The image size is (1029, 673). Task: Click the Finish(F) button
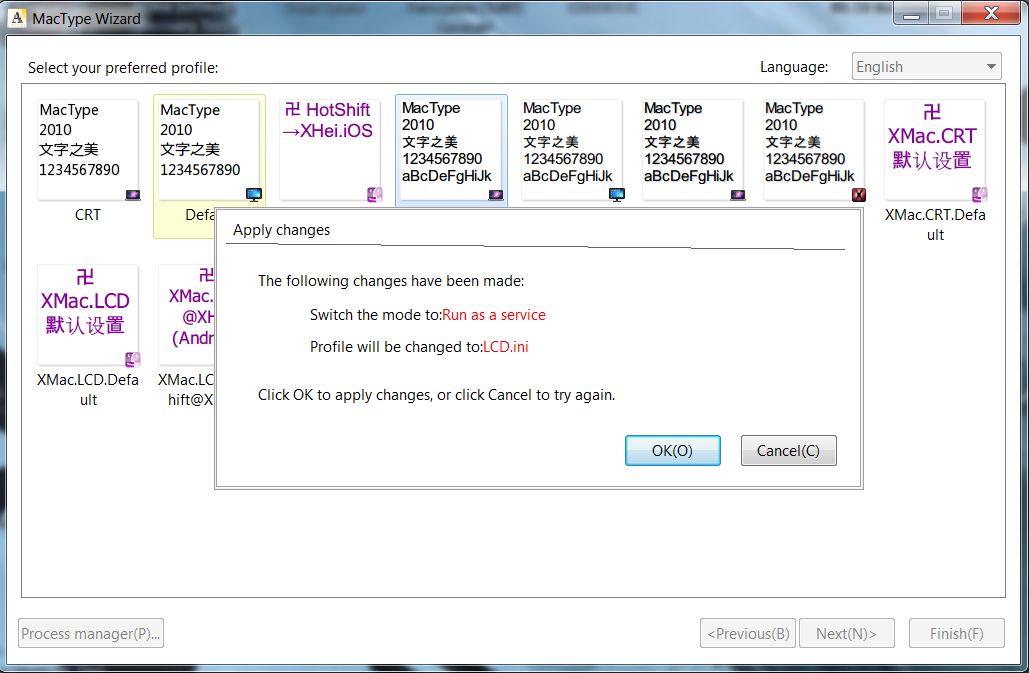tap(956, 633)
